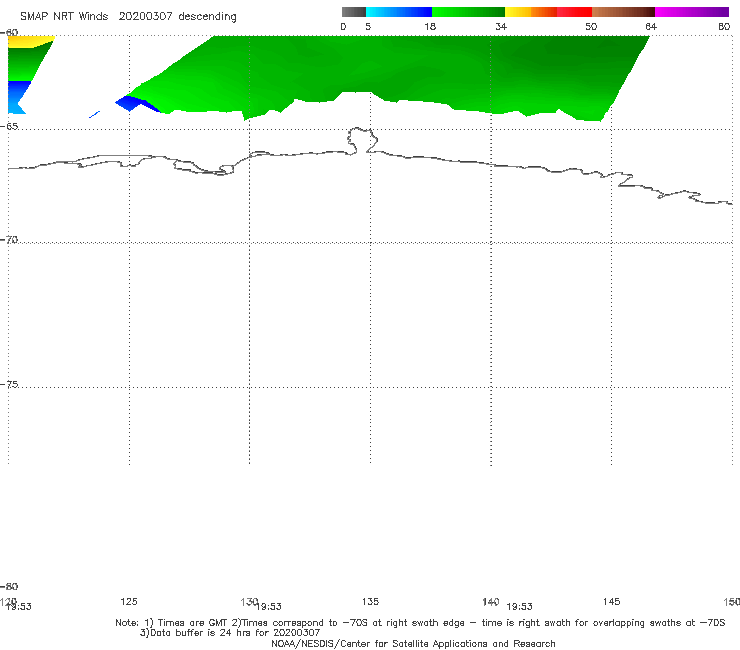This screenshot has height=650, width=740.
Task: Click color bar label '5'
Action: click(368, 27)
